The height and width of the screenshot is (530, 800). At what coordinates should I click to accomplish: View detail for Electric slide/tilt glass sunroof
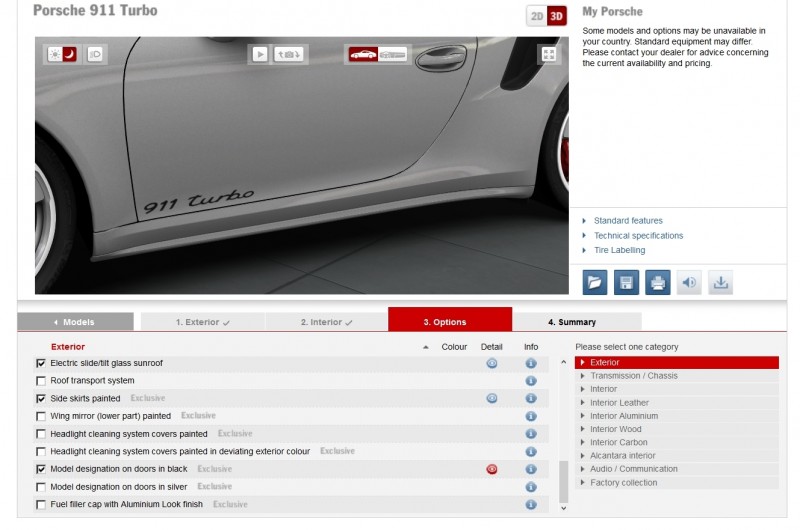click(492, 363)
